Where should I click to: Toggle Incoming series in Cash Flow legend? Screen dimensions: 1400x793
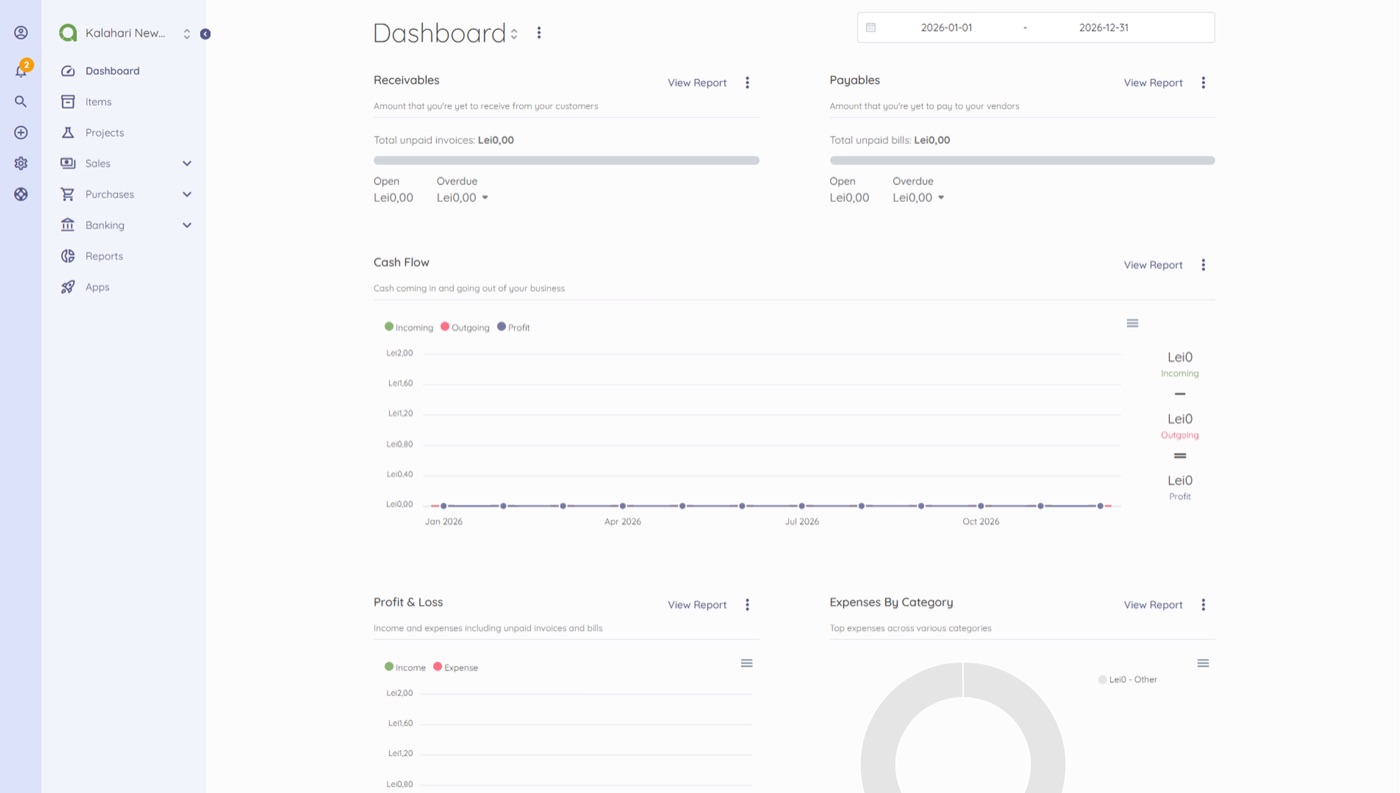point(409,327)
